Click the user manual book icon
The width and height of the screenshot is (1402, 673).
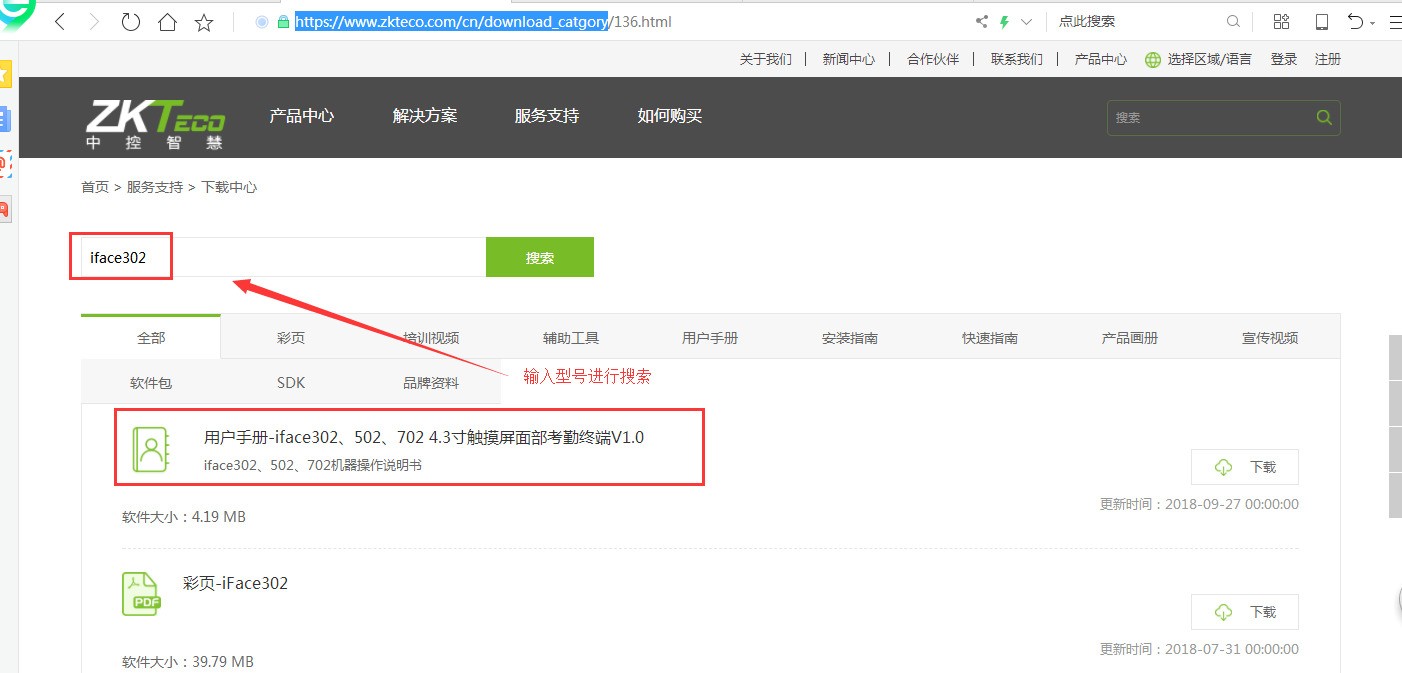pos(152,449)
